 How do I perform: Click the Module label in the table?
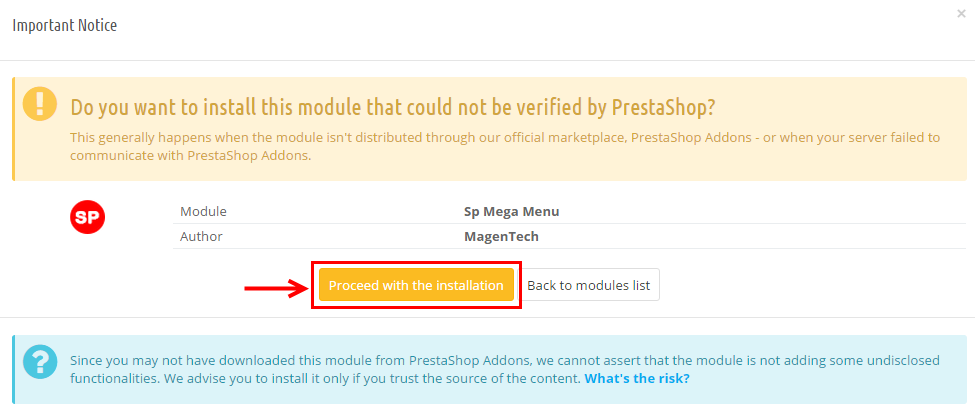click(x=203, y=211)
